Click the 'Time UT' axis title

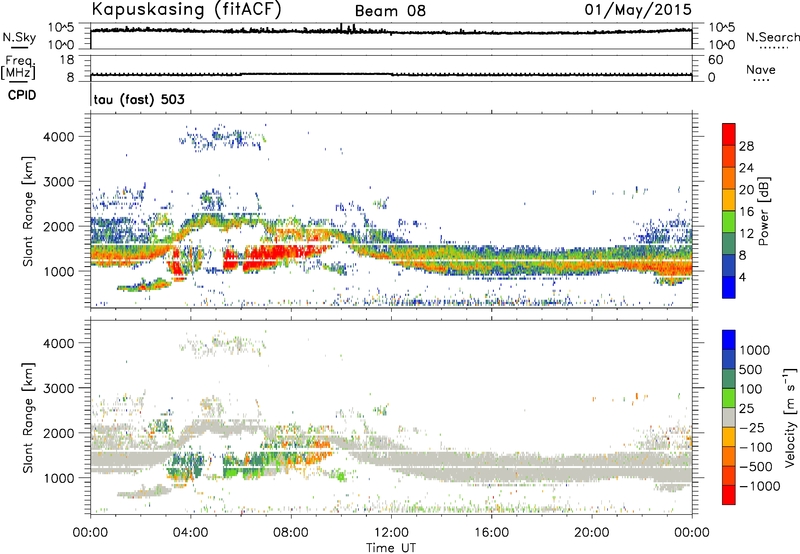coord(391,548)
